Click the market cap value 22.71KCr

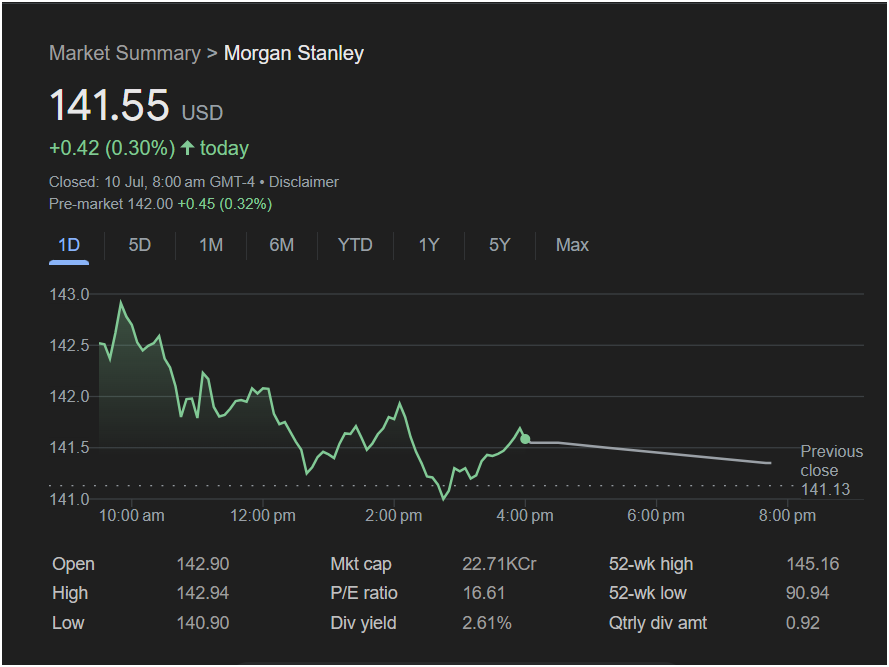[x=499, y=564]
